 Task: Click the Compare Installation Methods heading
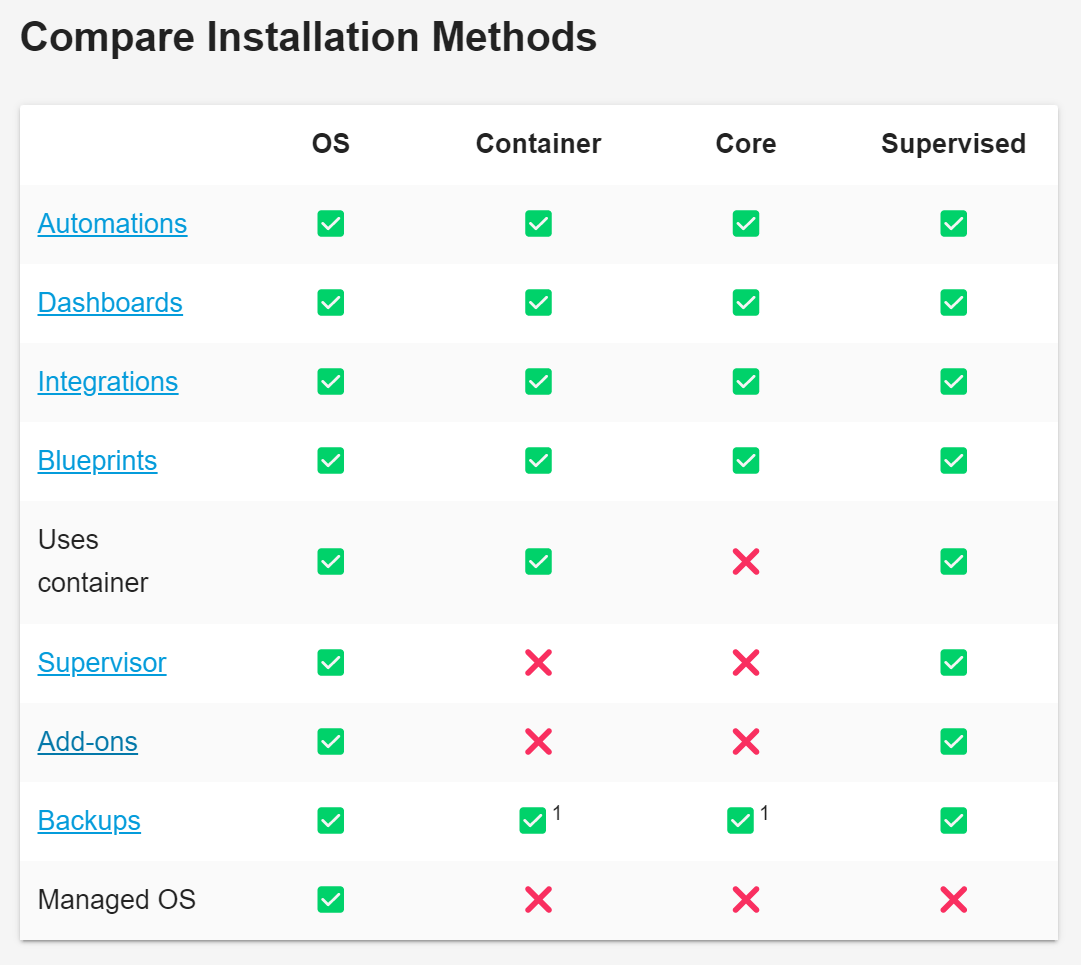coord(308,37)
